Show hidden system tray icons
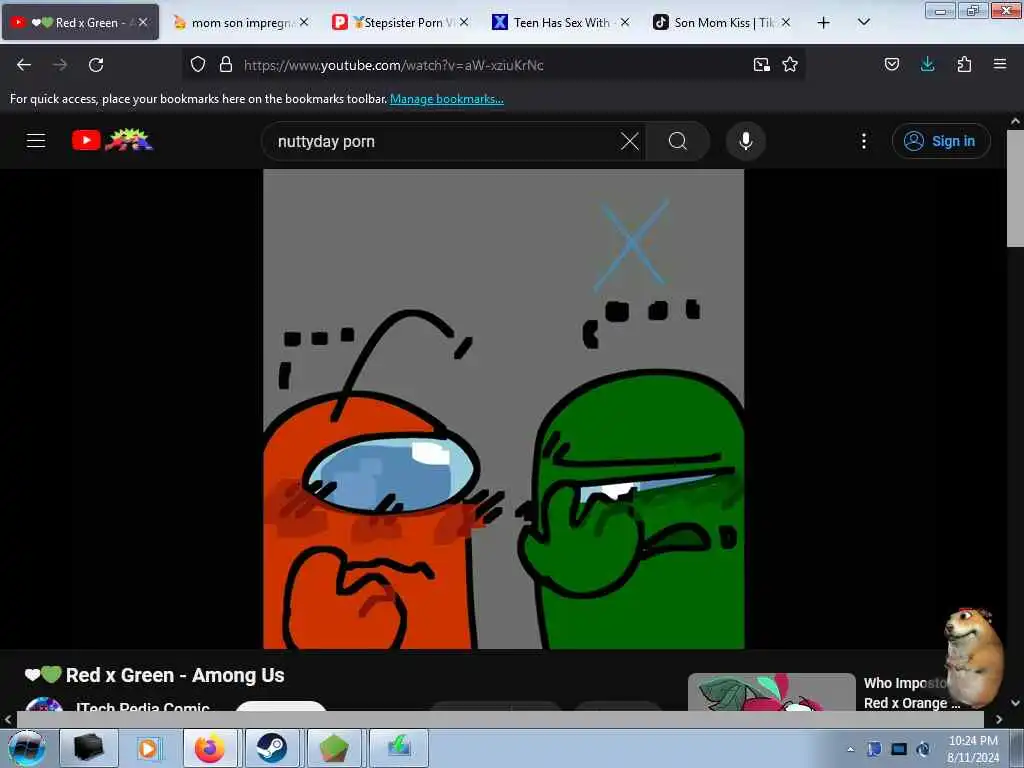 click(x=850, y=749)
